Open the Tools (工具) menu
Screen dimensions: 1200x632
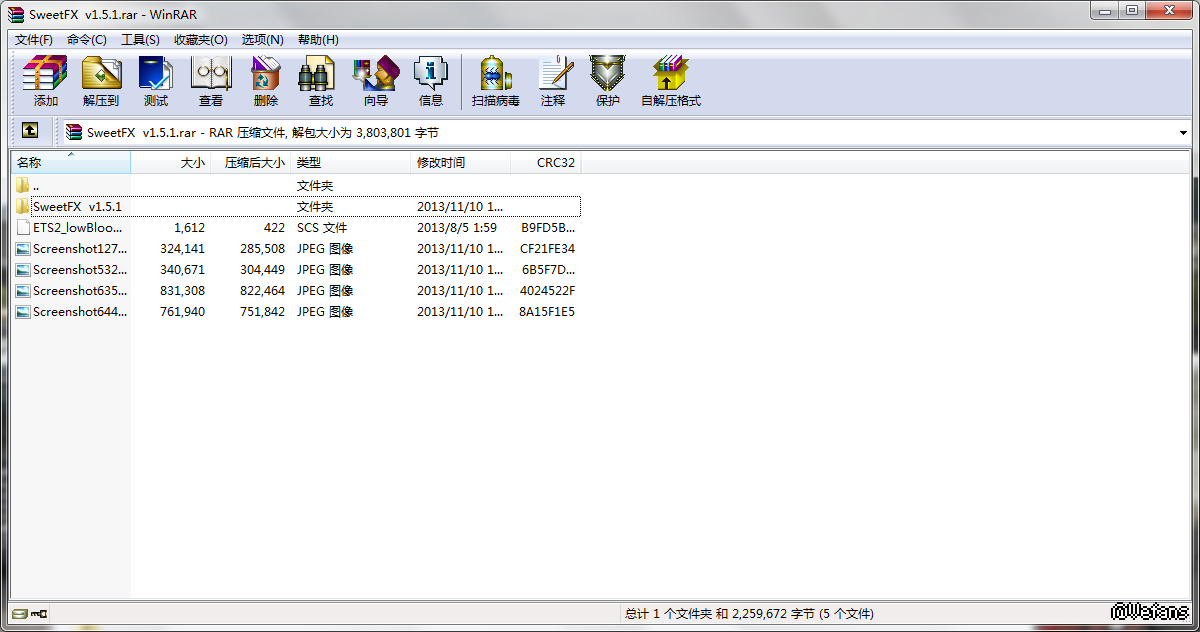pyautogui.click(x=140, y=40)
